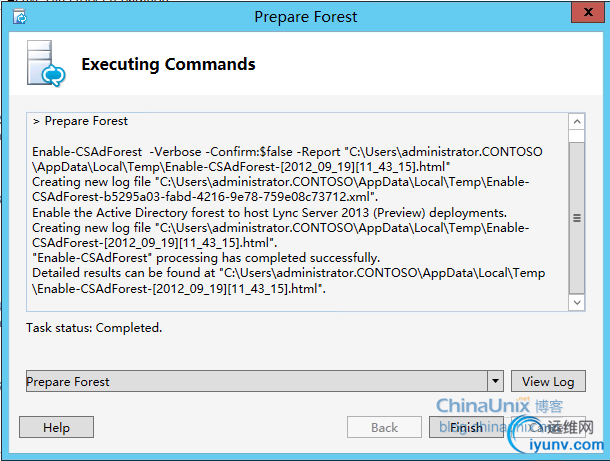Click the Finish button
610x461 pixels.
click(466, 427)
